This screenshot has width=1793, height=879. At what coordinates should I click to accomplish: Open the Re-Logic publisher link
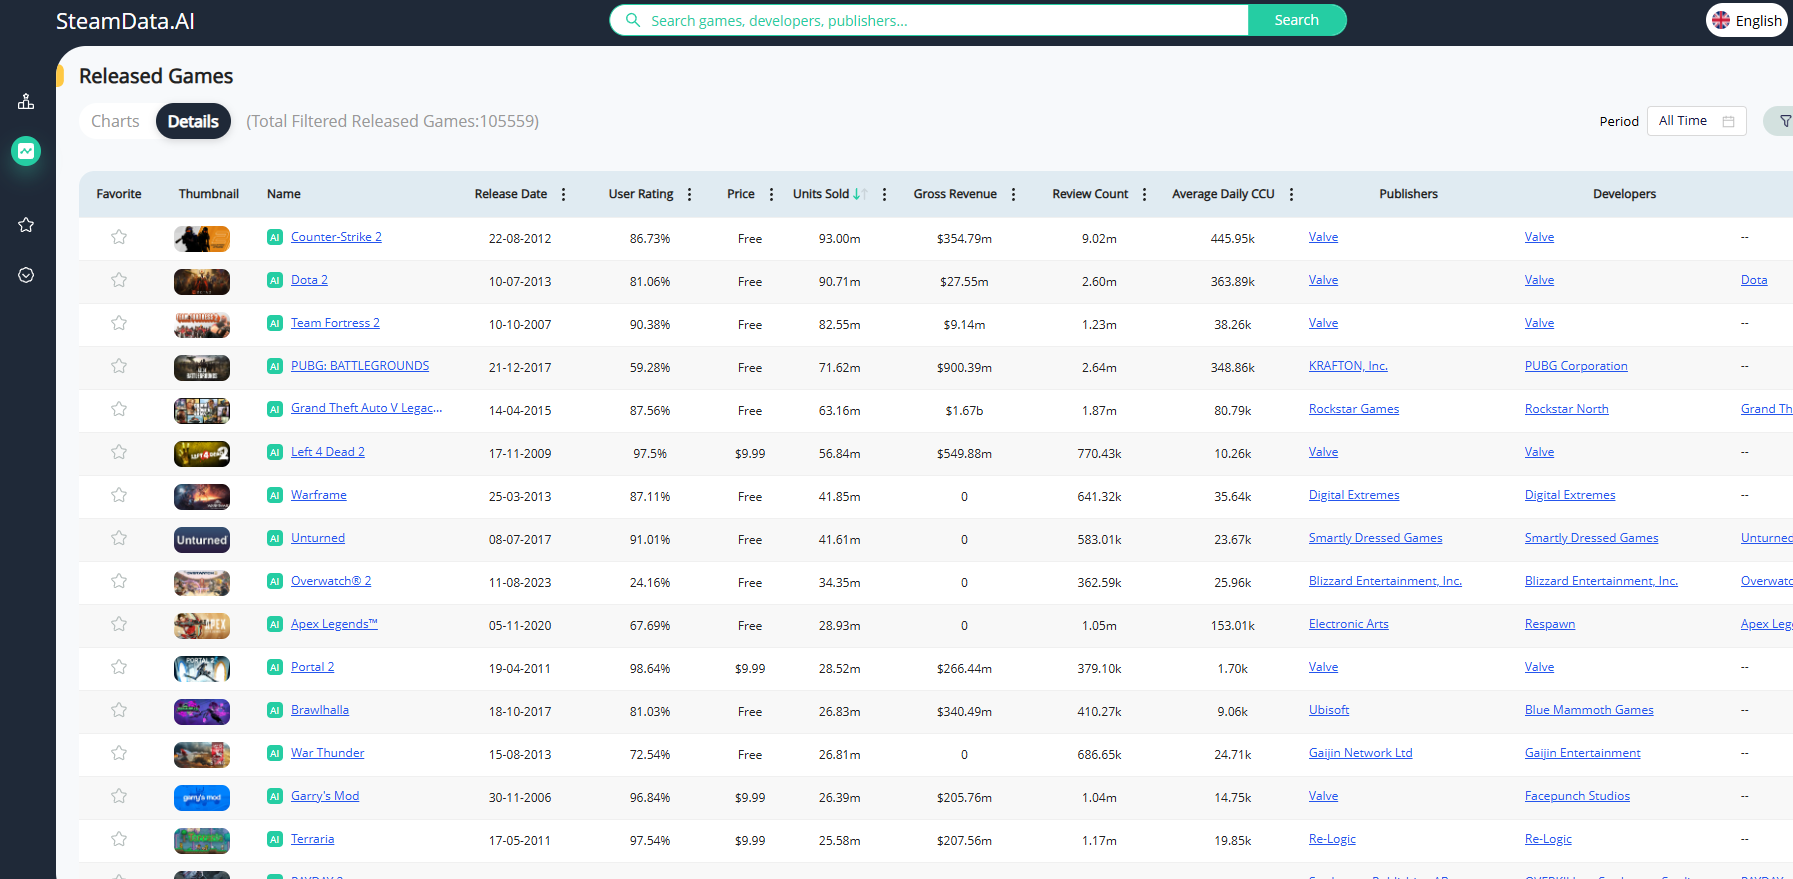click(x=1332, y=839)
